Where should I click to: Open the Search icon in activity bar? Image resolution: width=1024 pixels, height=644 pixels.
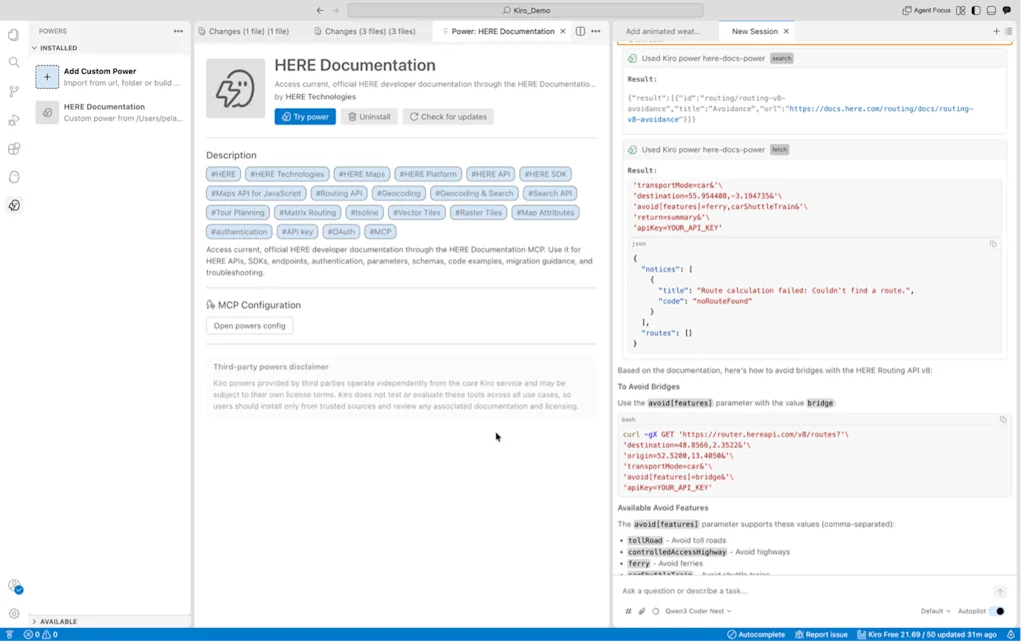(x=14, y=63)
